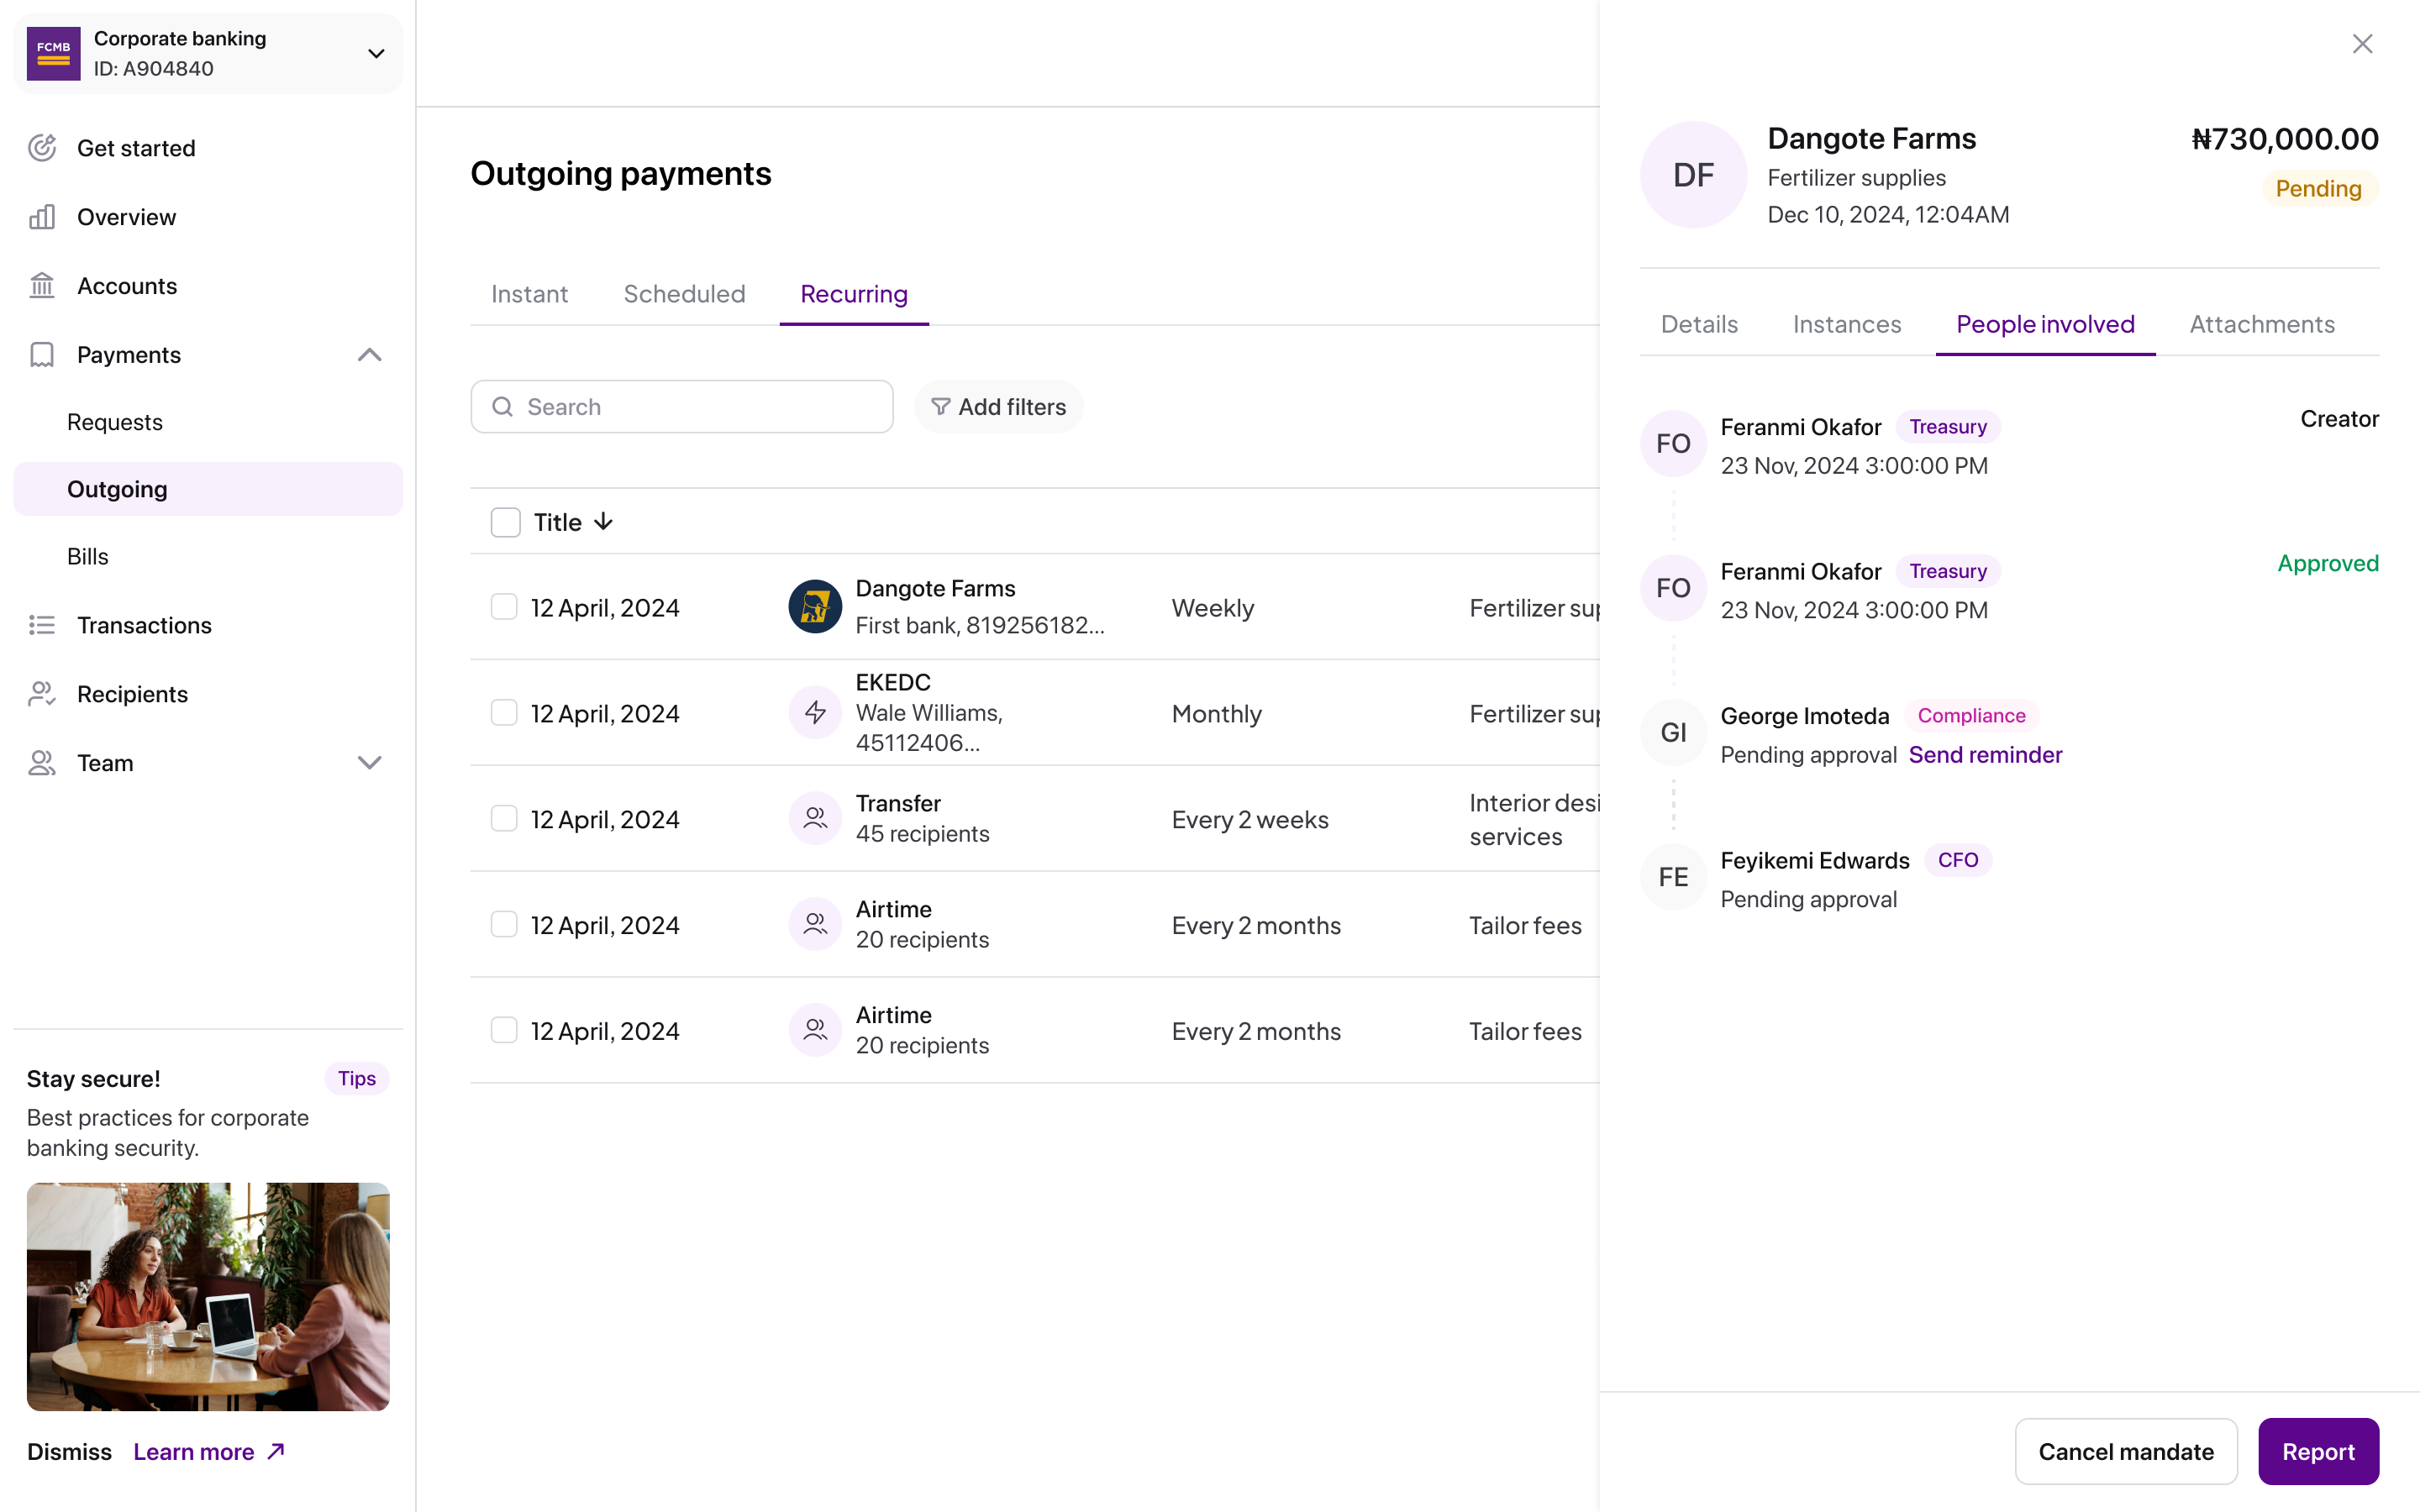The image size is (2420, 1512).
Task: Click the Learn more link
Action: click(210, 1452)
